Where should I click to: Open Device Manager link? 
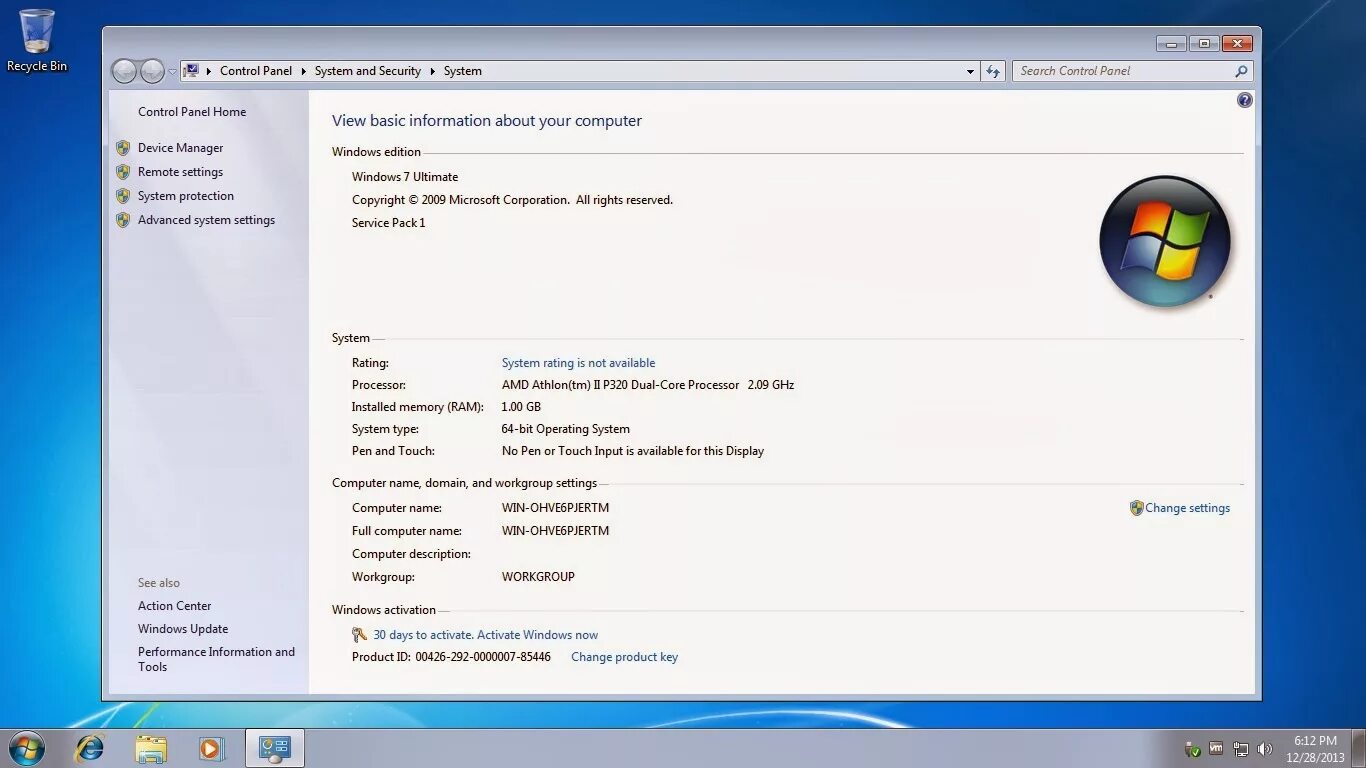[180, 148]
